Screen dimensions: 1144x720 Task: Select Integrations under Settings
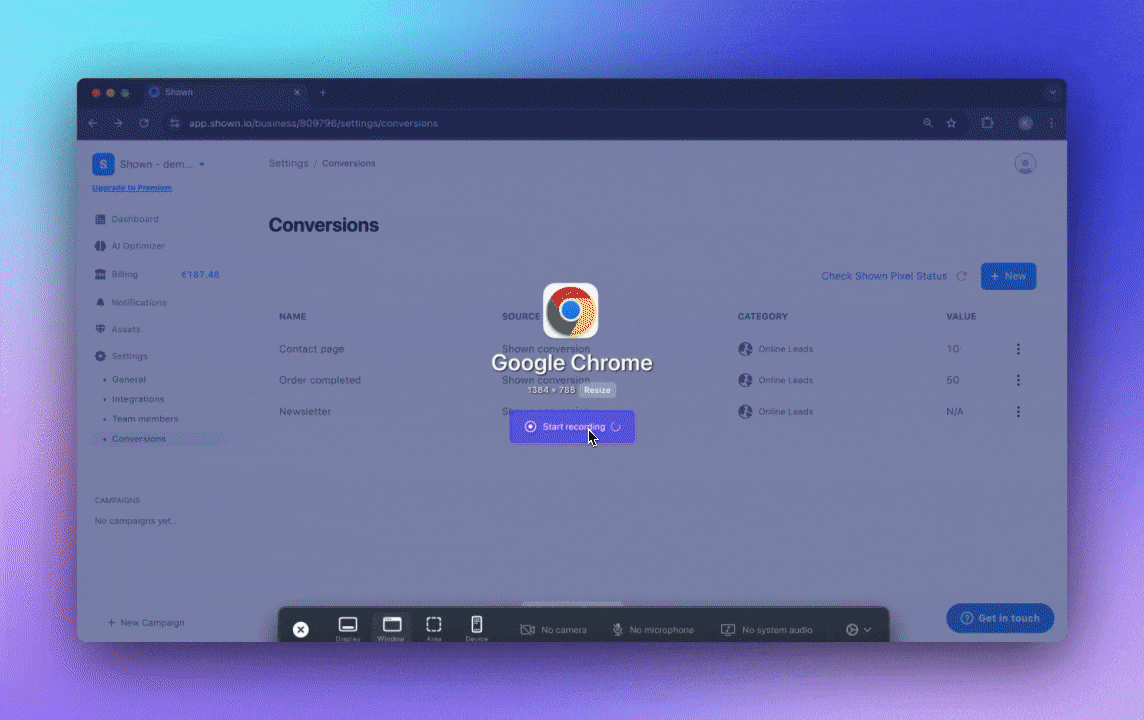tap(138, 399)
